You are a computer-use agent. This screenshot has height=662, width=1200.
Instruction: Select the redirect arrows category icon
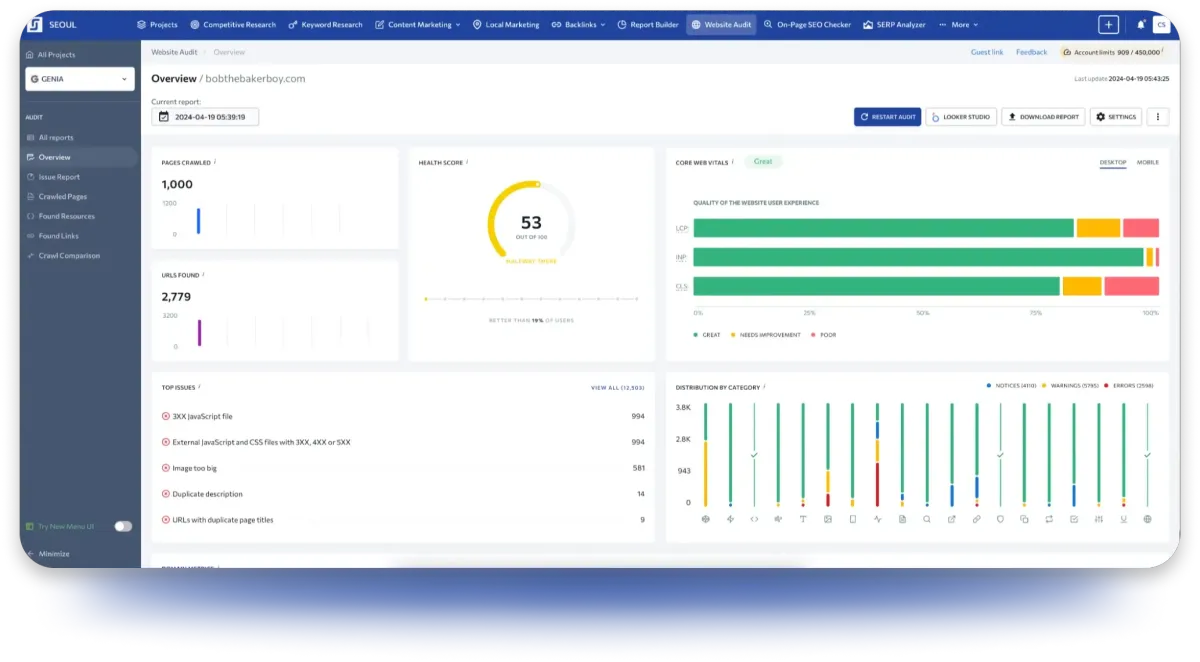pyautogui.click(x=1049, y=520)
